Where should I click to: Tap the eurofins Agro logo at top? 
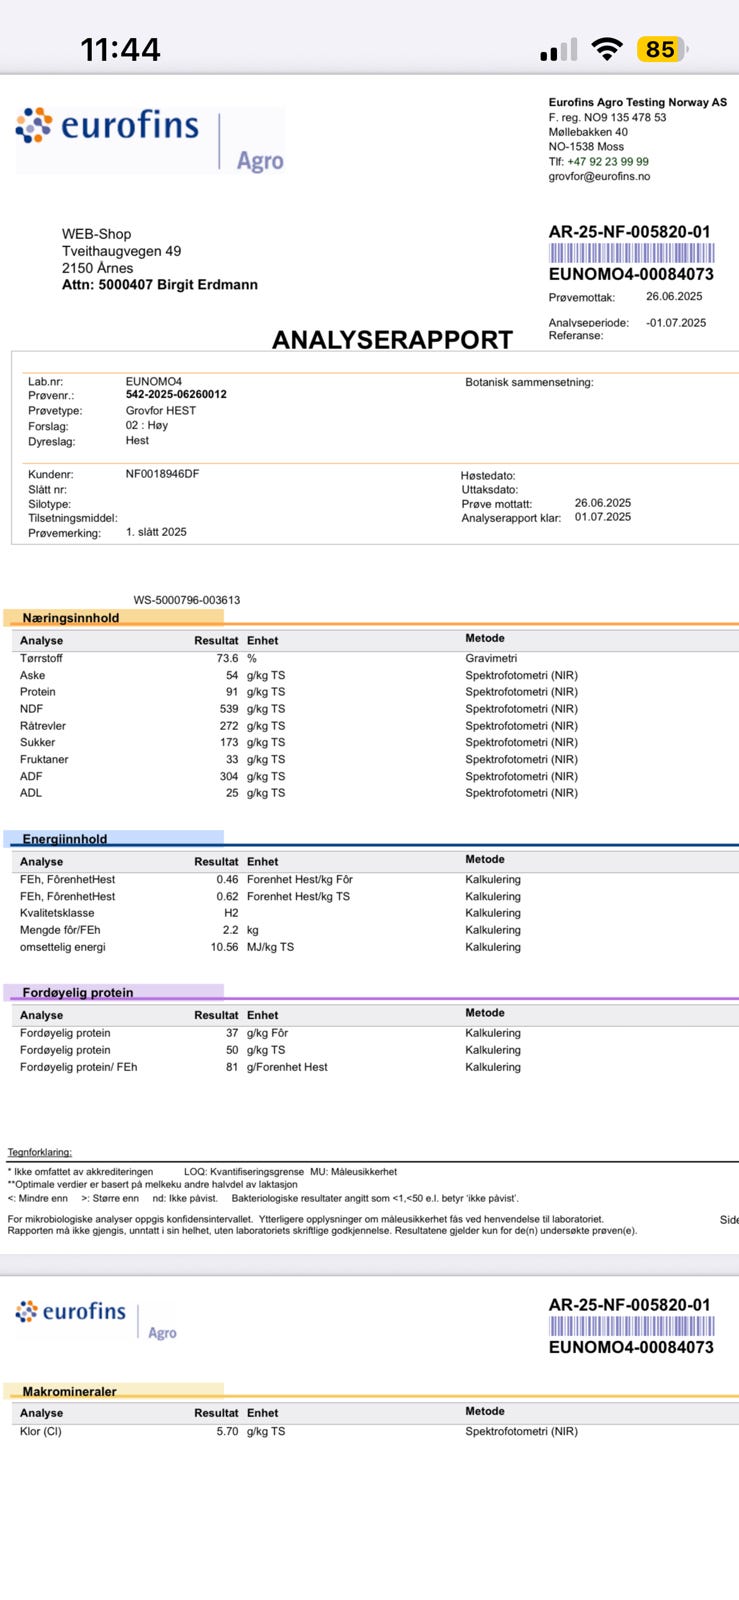pos(150,138)
